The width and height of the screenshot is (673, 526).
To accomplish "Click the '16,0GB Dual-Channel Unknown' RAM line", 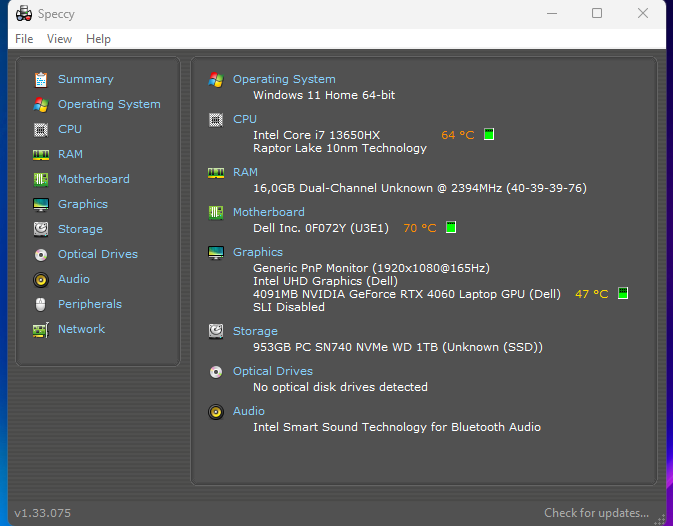I will coord(420,188).
